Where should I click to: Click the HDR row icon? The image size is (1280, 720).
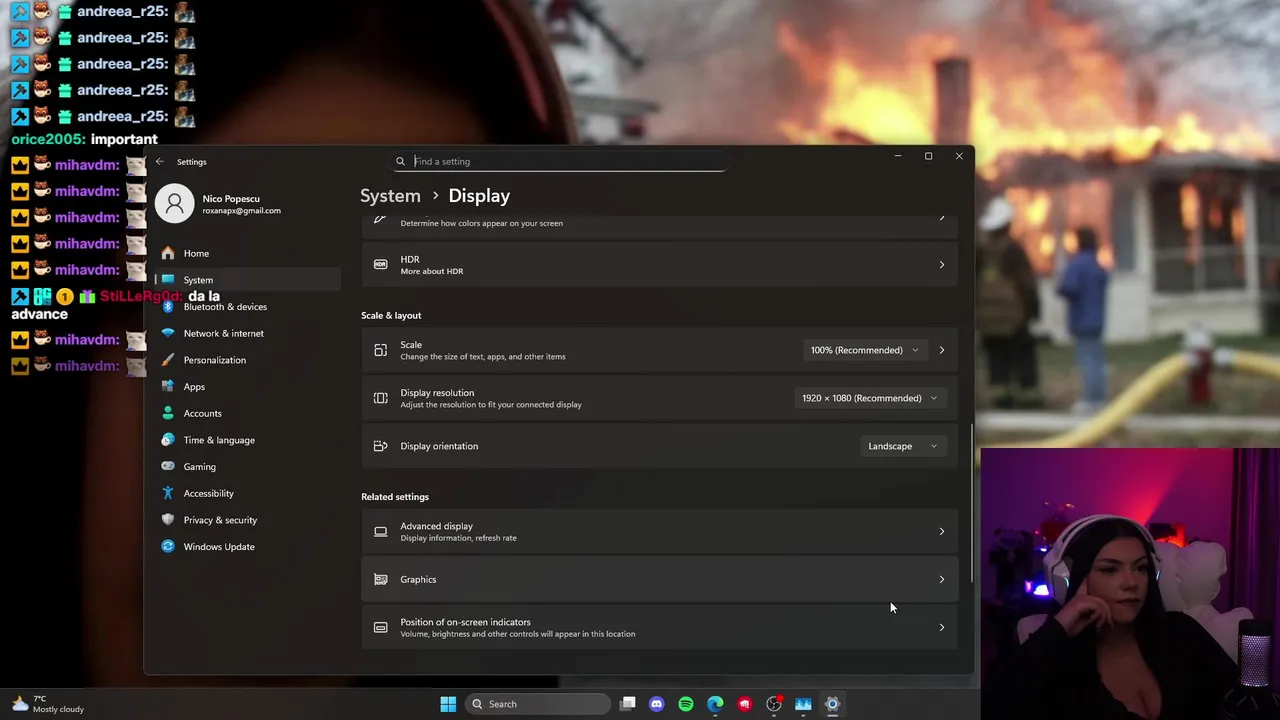click(x=380, y=265)
